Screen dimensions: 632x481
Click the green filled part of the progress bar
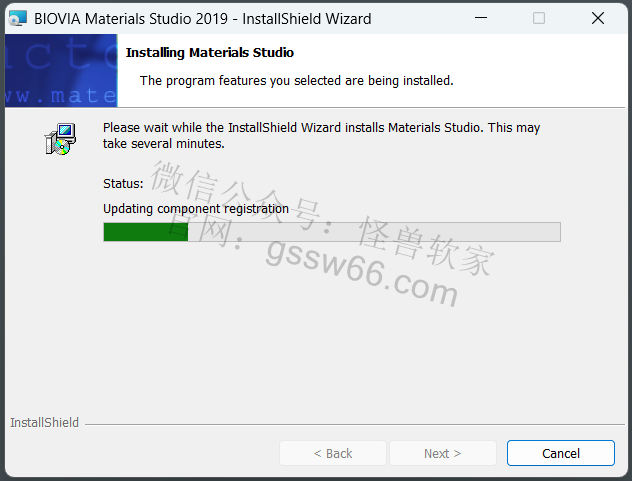point(146,232)
